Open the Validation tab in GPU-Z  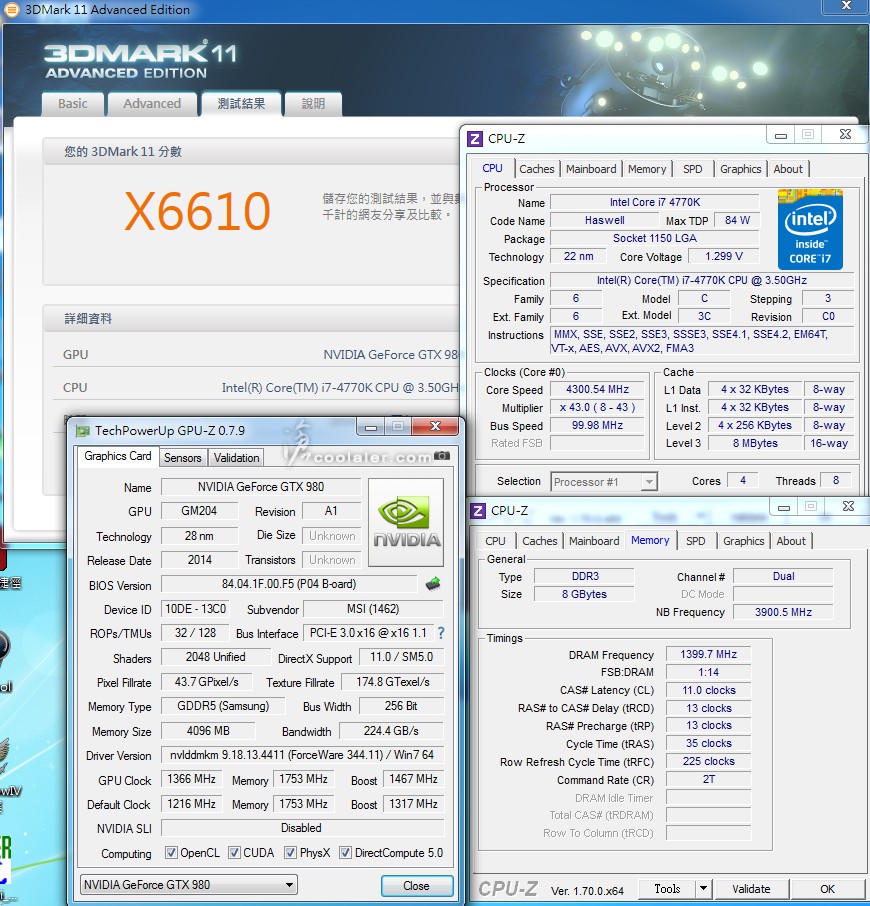tap(236, 458)
